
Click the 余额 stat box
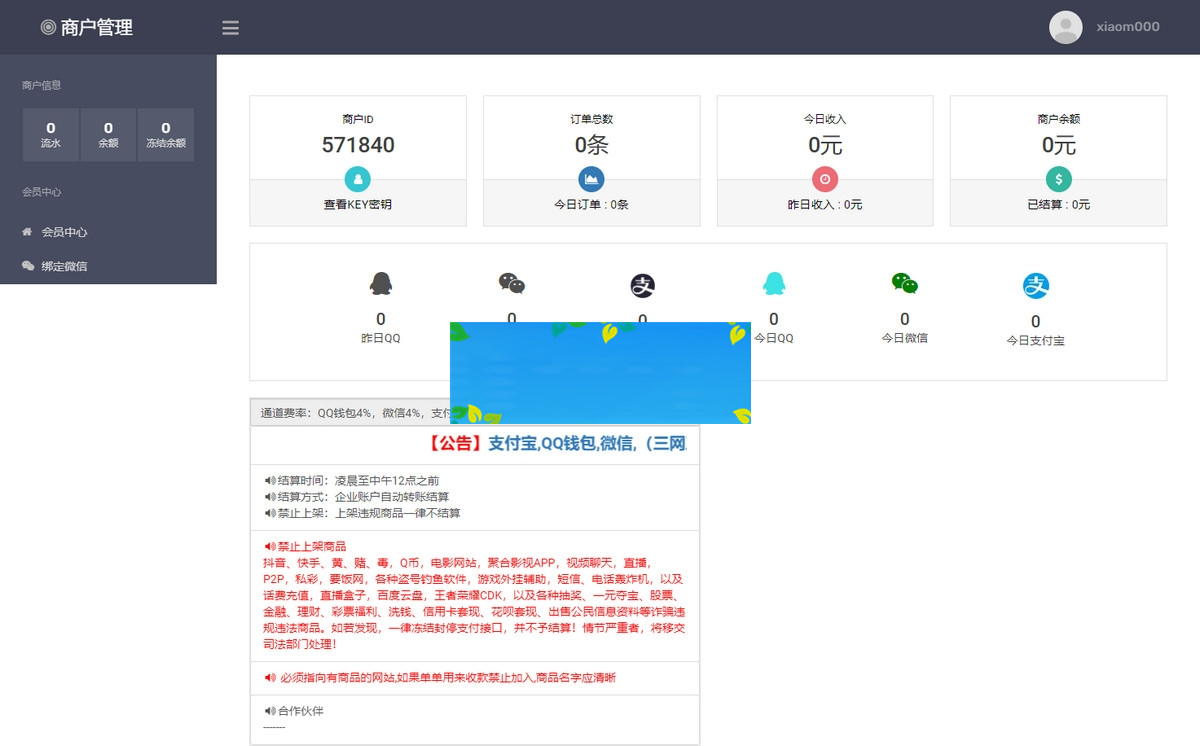pyautogui.click(x=108, y=134)
